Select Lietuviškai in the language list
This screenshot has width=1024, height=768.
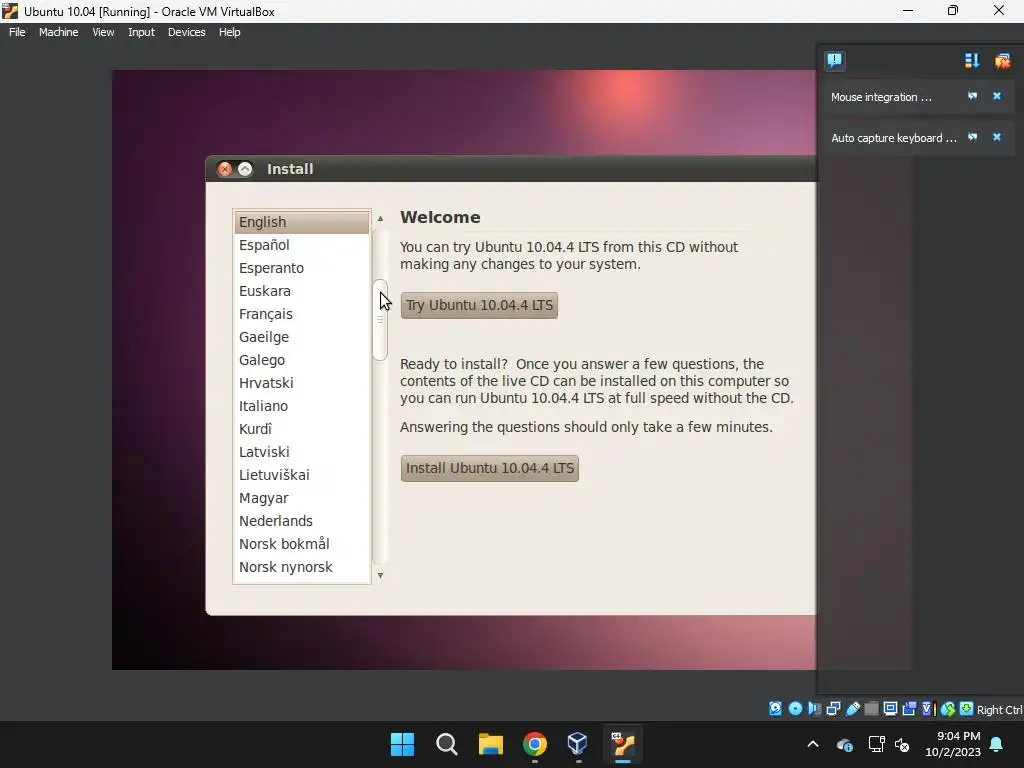pyautogui.click(x=302, y=475)
